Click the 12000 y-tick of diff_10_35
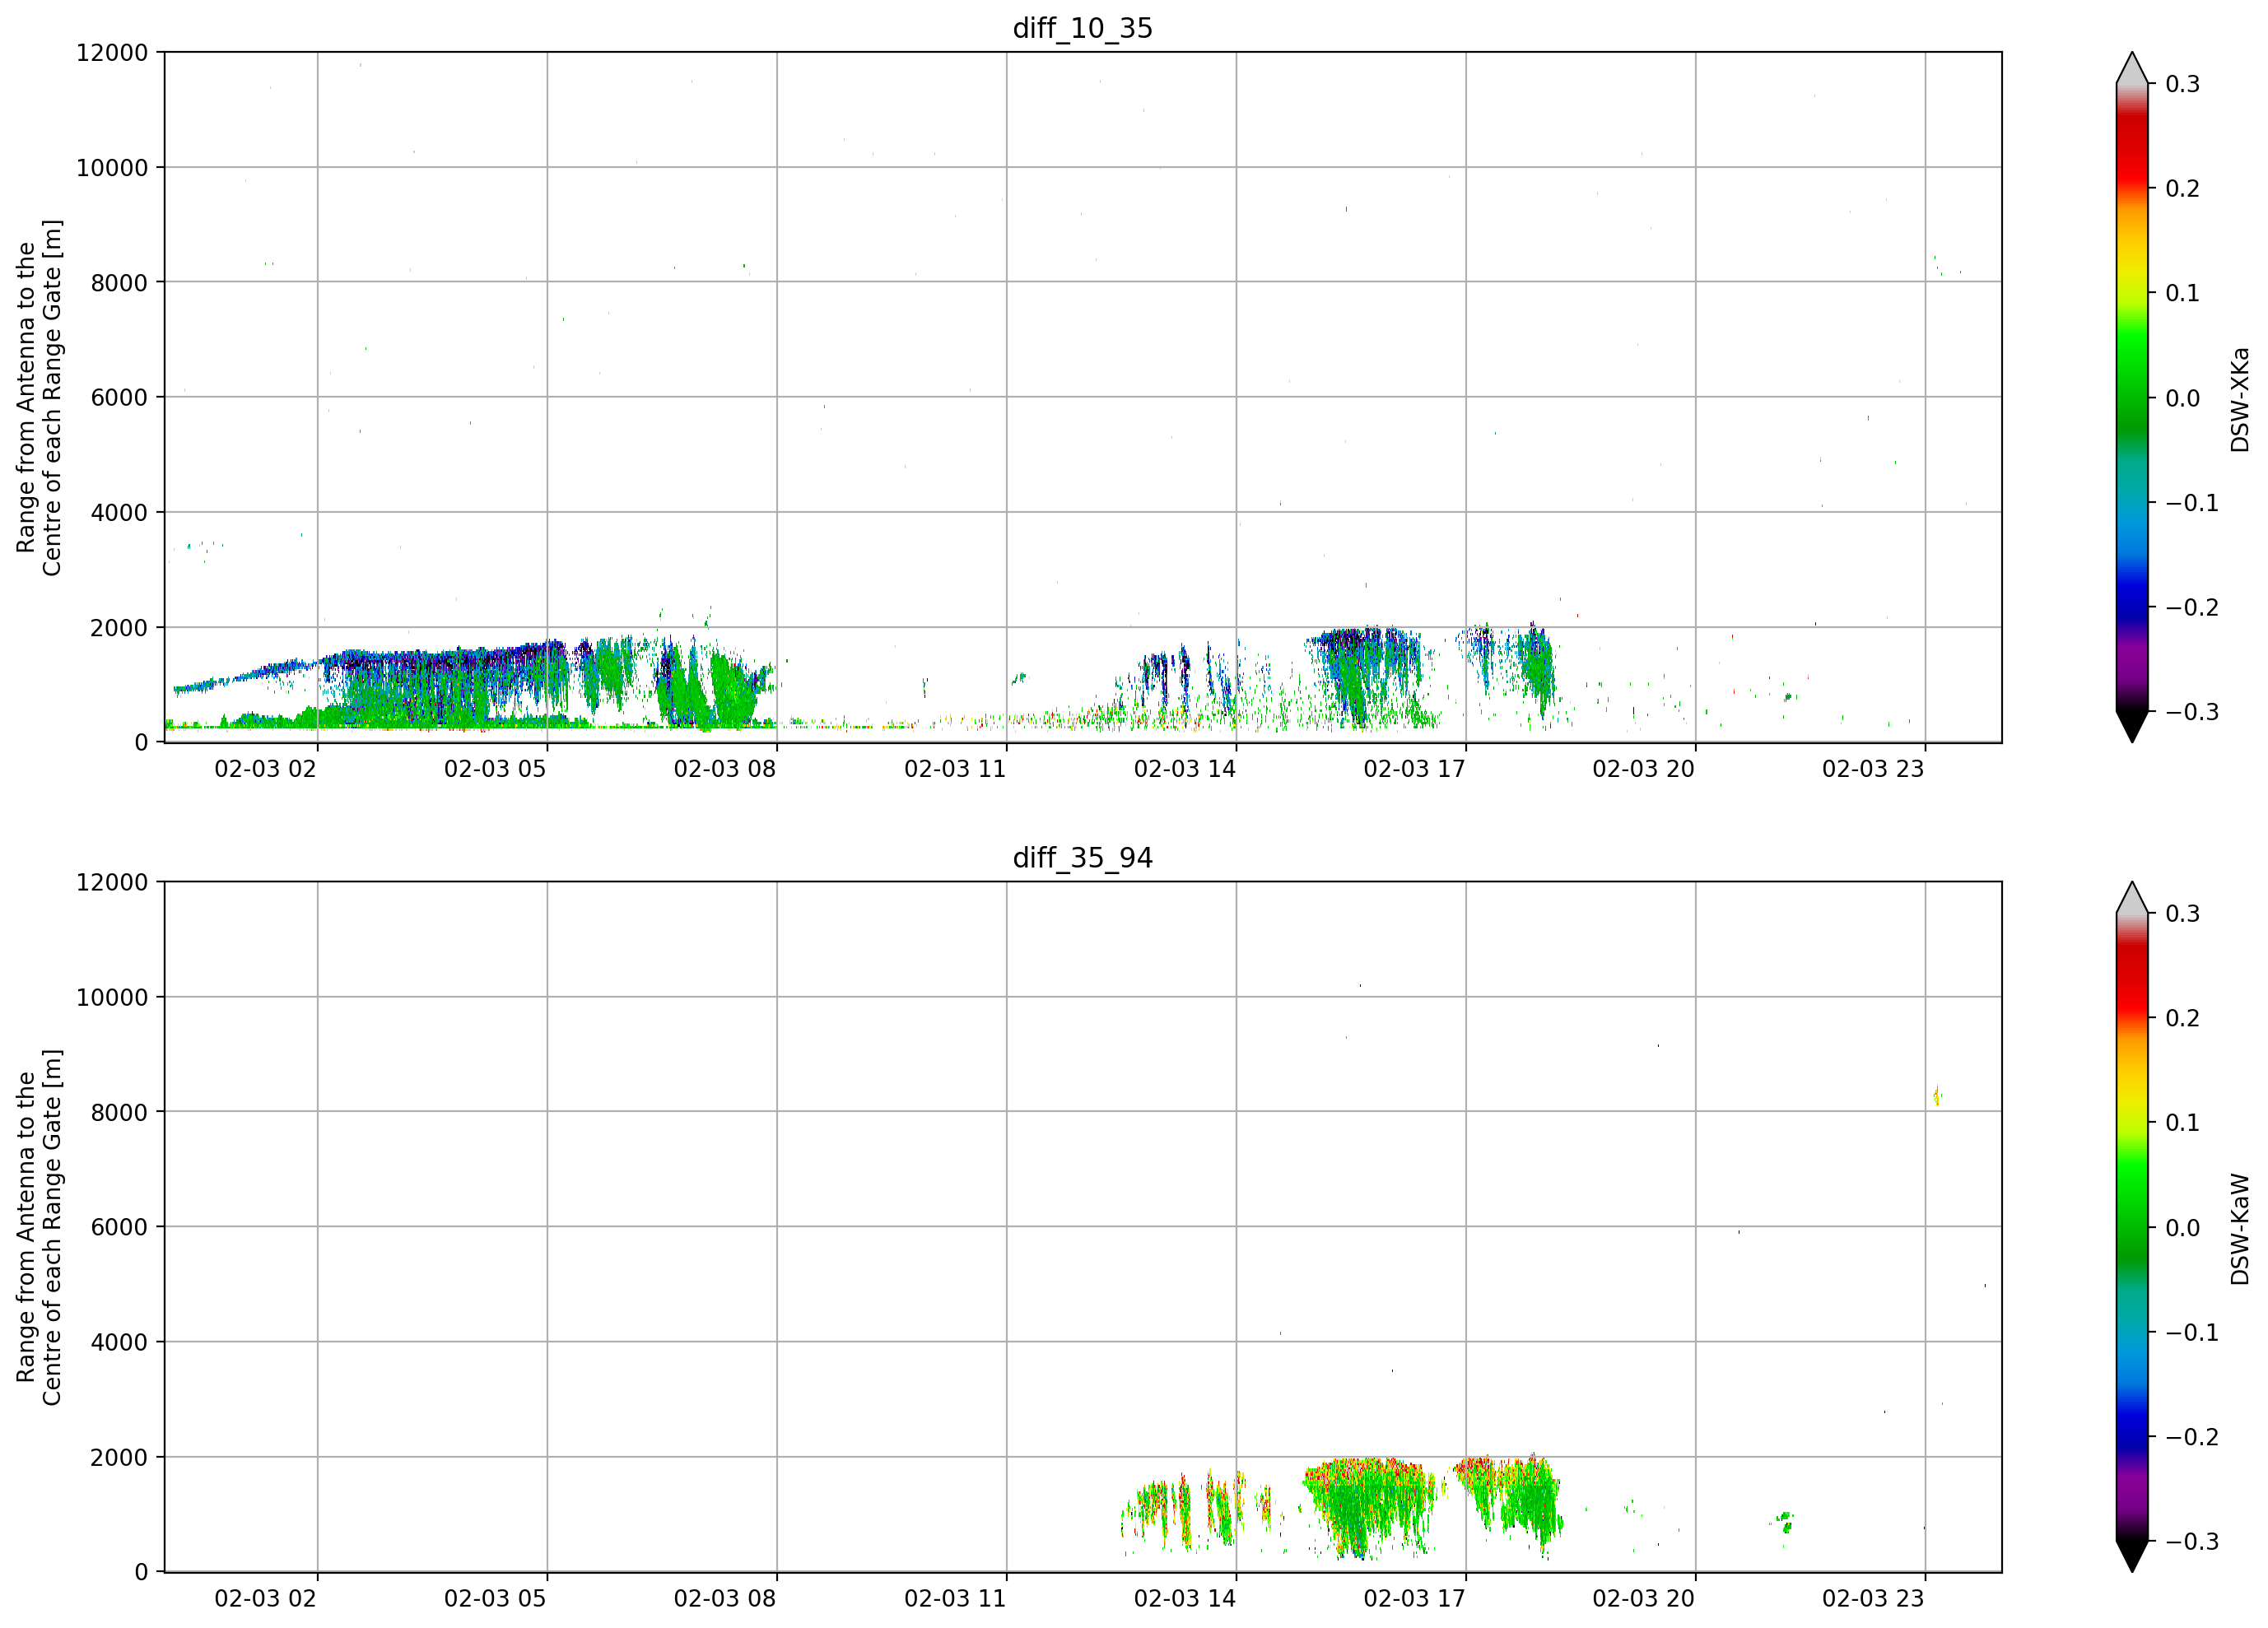Image resolution: width=2268 pixels, height=1628 pixels. coord(112,53)
